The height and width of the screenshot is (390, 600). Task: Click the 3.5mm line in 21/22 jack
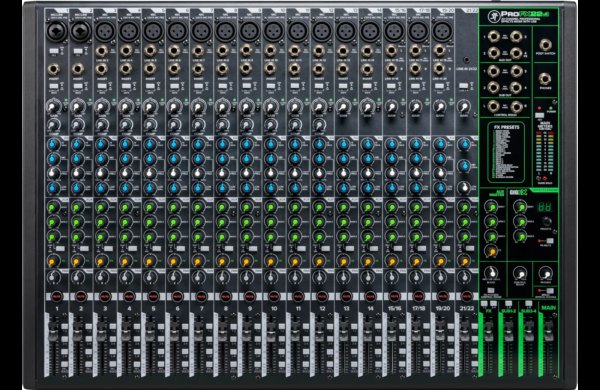[466, 60]
